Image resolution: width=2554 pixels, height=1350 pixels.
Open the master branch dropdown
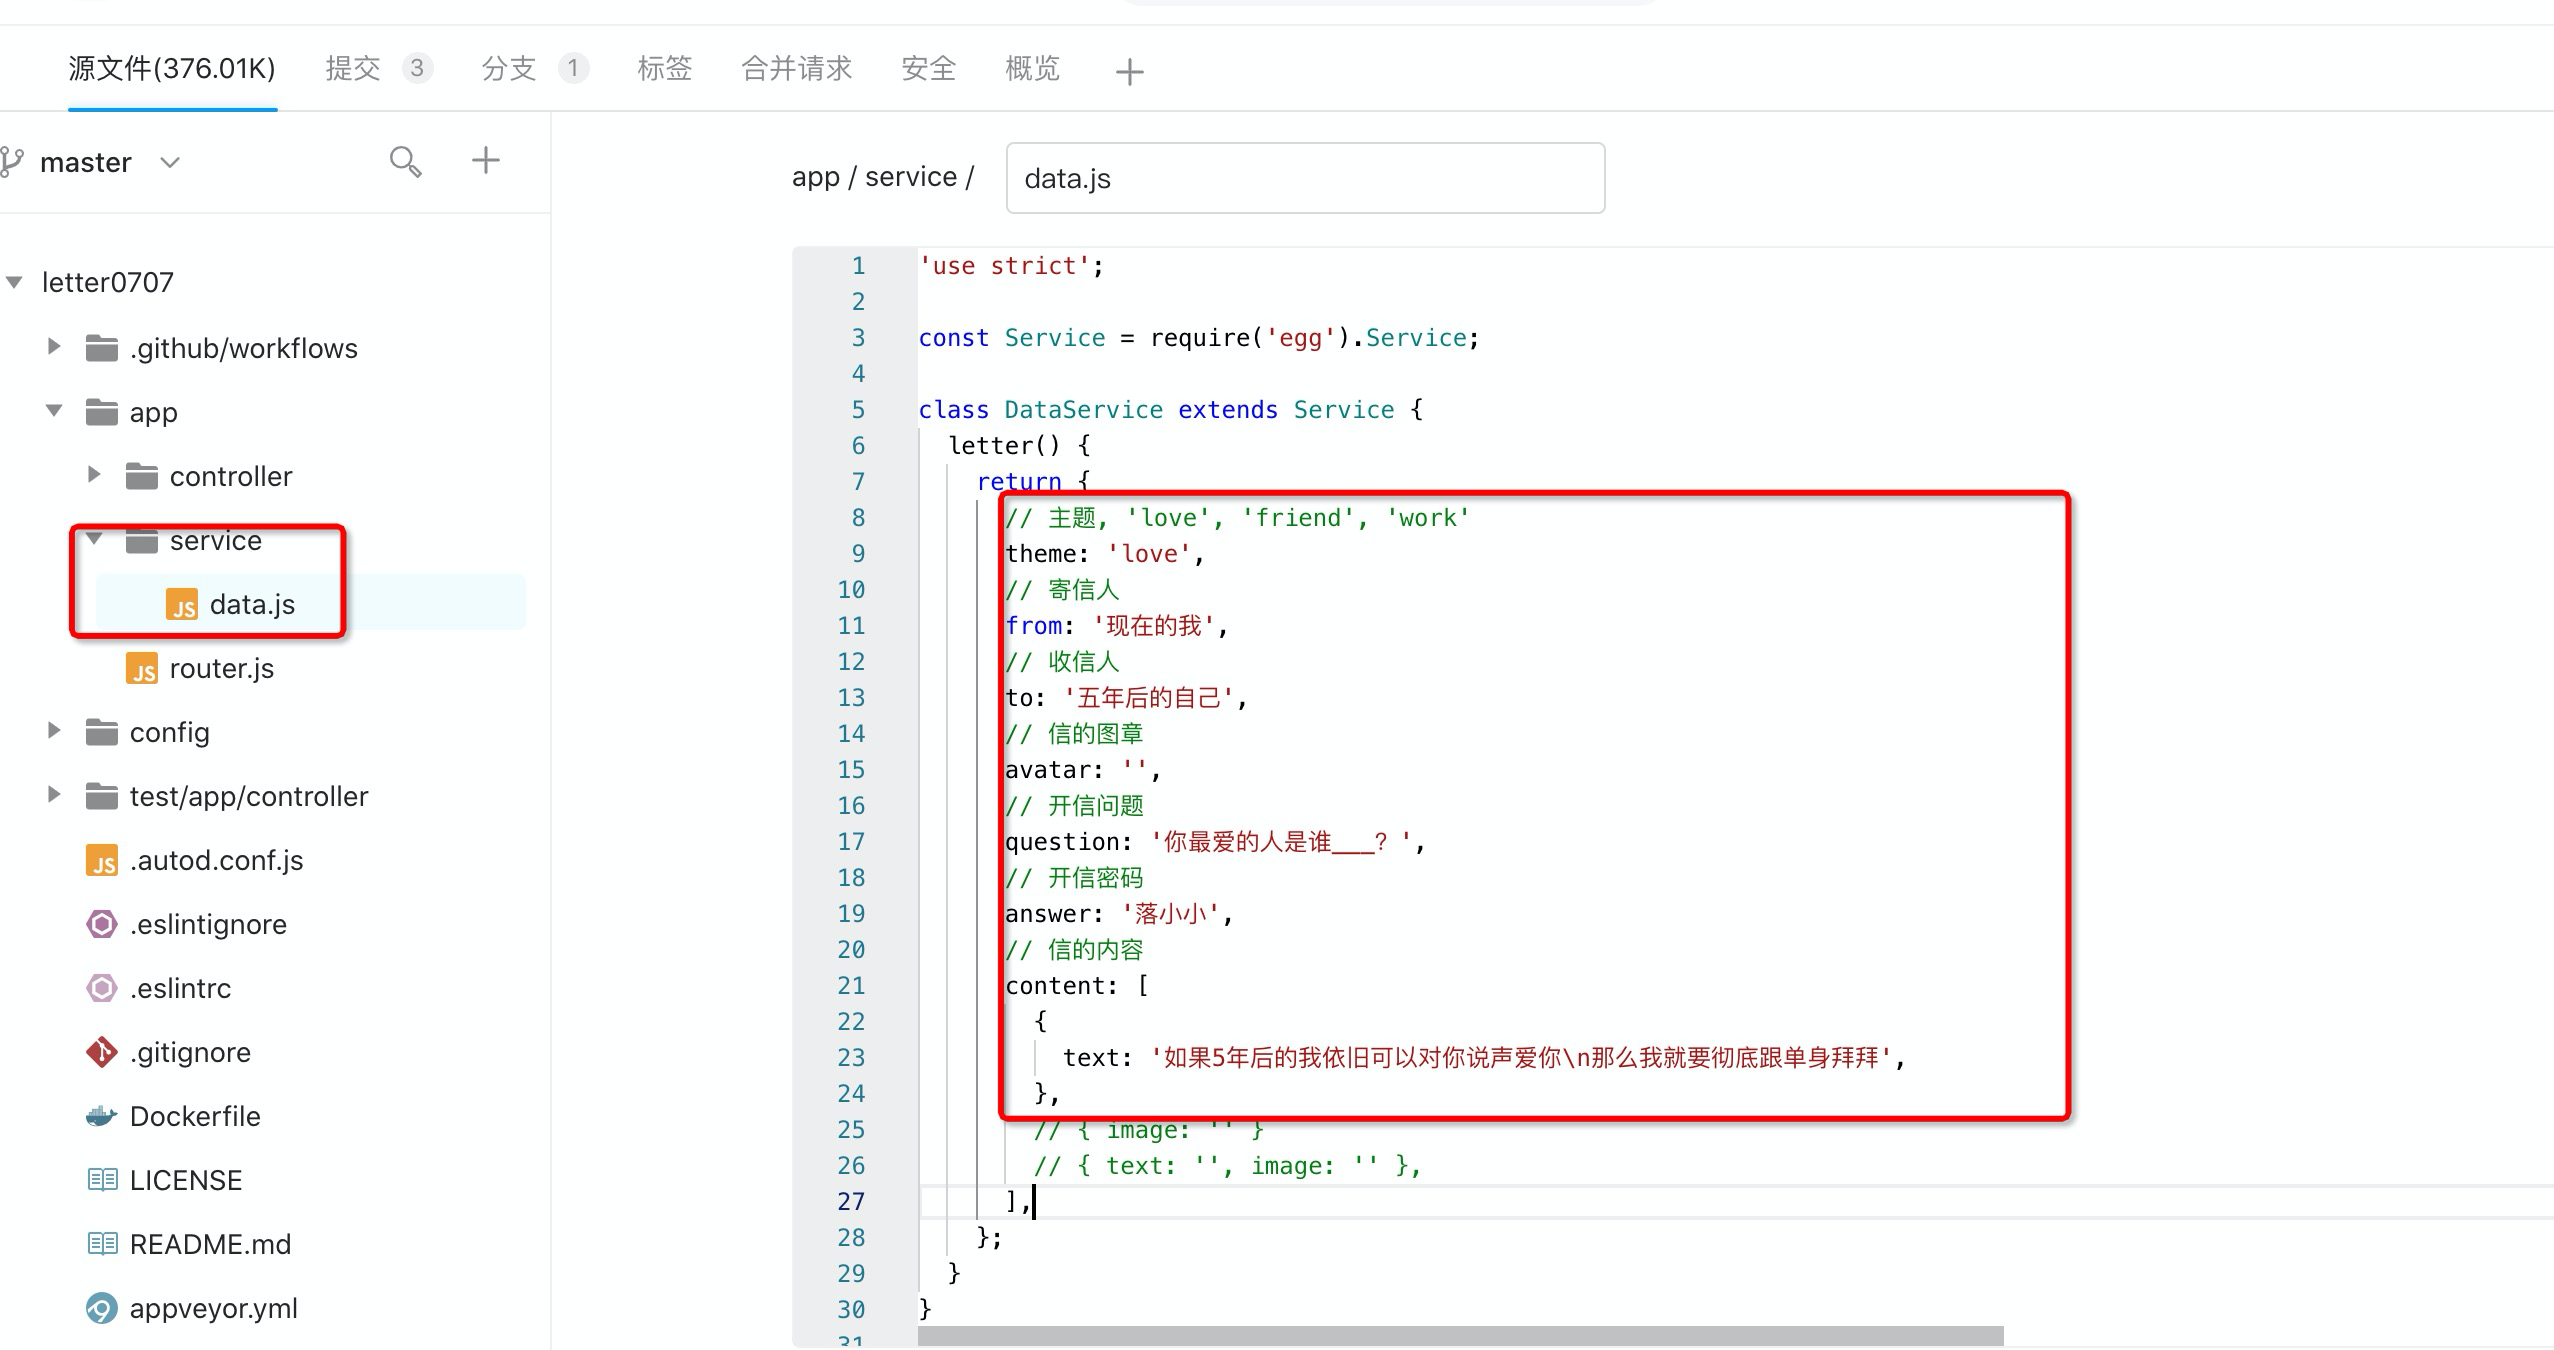[170, 162]
